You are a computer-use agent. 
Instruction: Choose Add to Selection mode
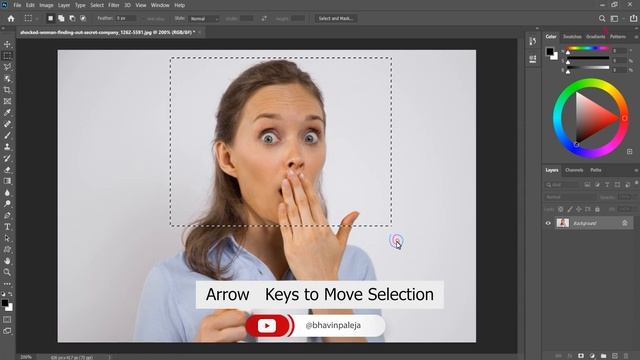click(61, 18)
